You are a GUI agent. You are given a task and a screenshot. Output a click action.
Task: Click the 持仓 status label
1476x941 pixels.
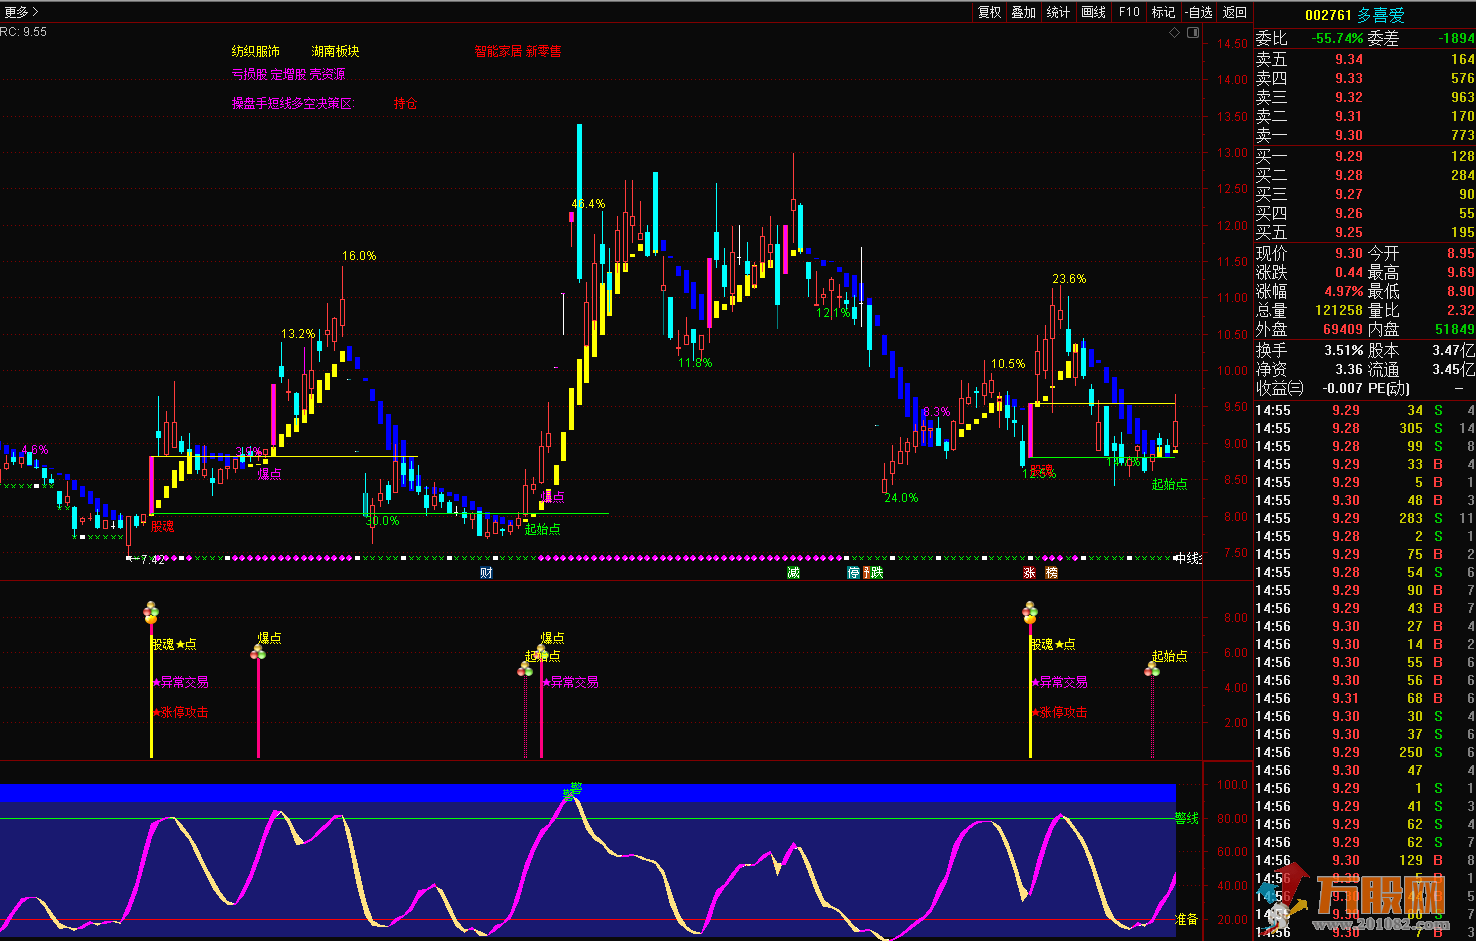[405, 103]
